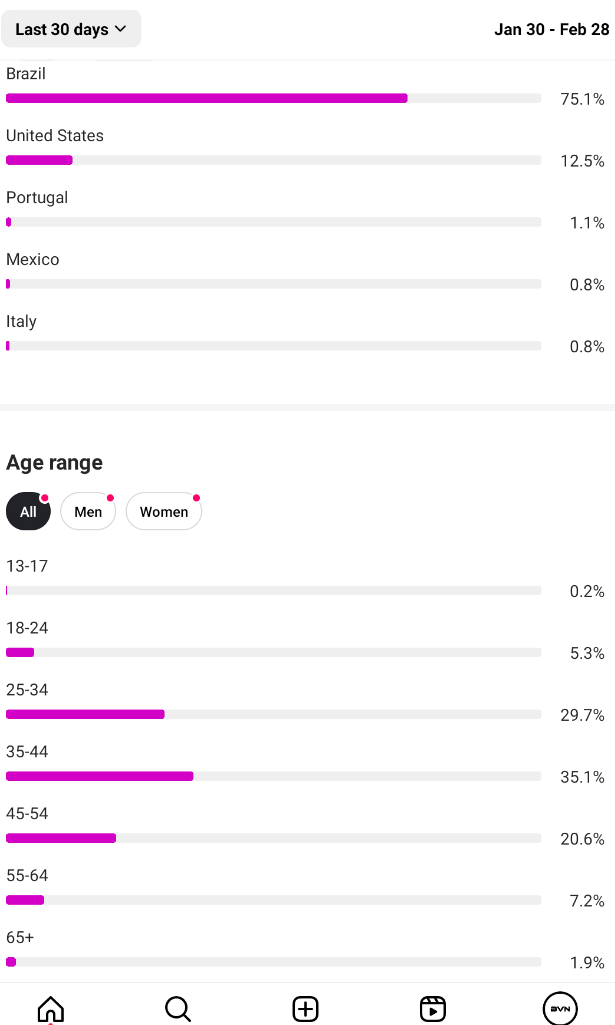Open the BVN profile avatar
This screenshot has height=1025, width=615.
(x=560, y=1009)
